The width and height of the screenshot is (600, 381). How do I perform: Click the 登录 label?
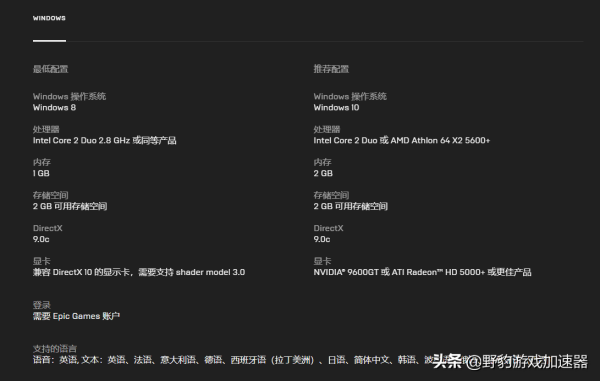tap(42, 305)
